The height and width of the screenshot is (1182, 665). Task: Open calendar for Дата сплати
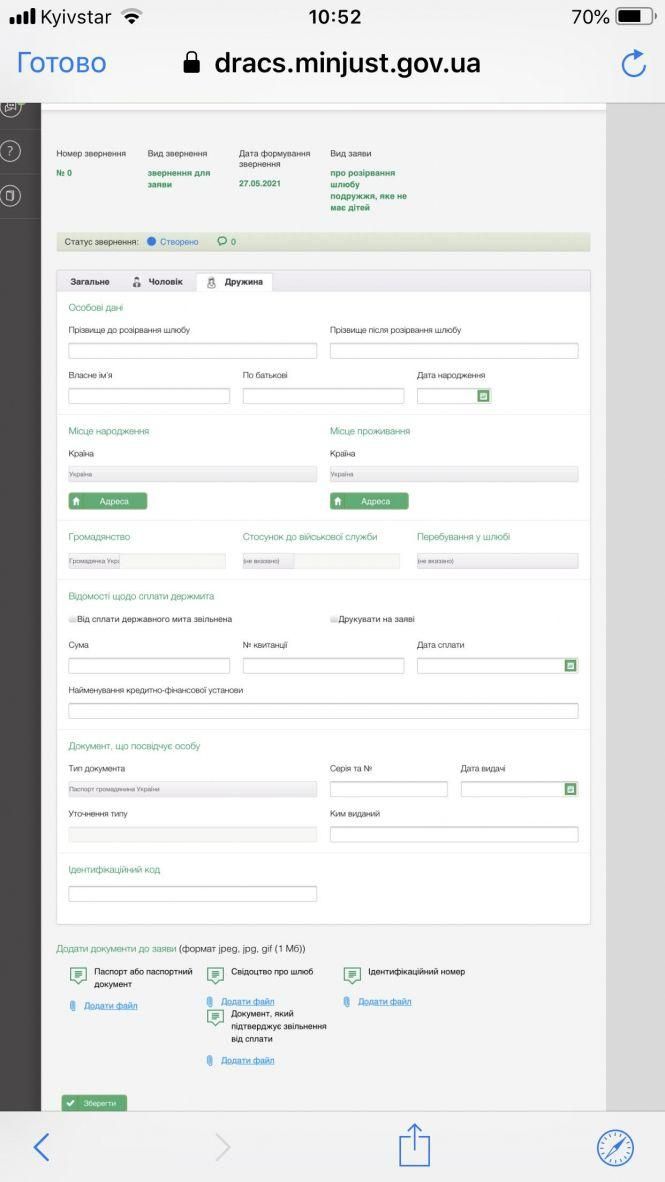[x=570, y=665]
